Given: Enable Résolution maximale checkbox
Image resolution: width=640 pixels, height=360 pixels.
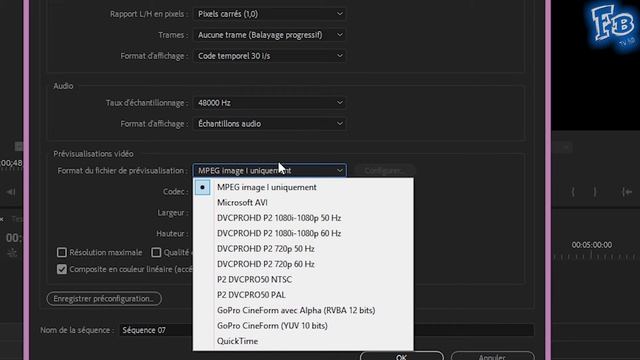Looking at the screenshot, I should [62, 253].
